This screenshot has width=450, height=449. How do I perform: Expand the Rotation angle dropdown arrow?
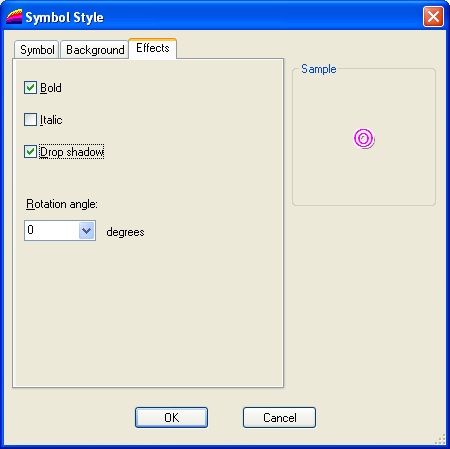pyautogui.click(x=87, y=230)
